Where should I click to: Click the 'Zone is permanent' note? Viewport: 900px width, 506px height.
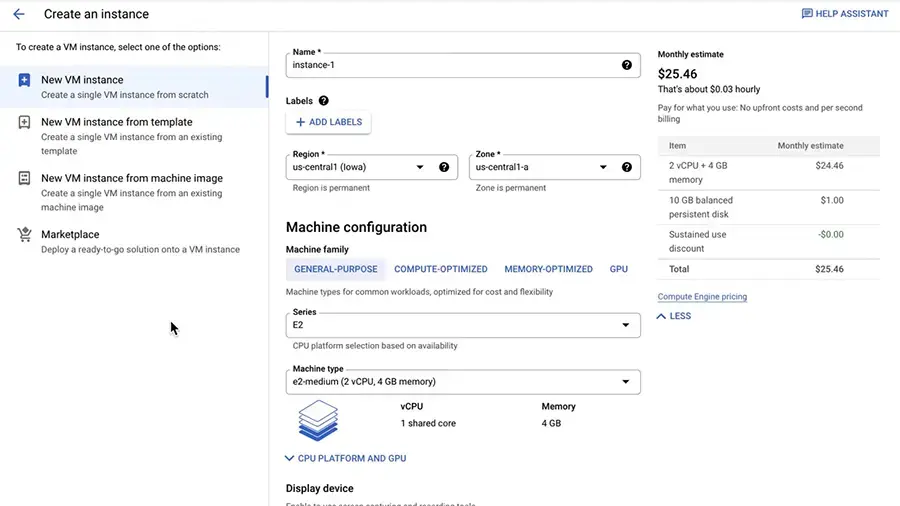[511, 188]
